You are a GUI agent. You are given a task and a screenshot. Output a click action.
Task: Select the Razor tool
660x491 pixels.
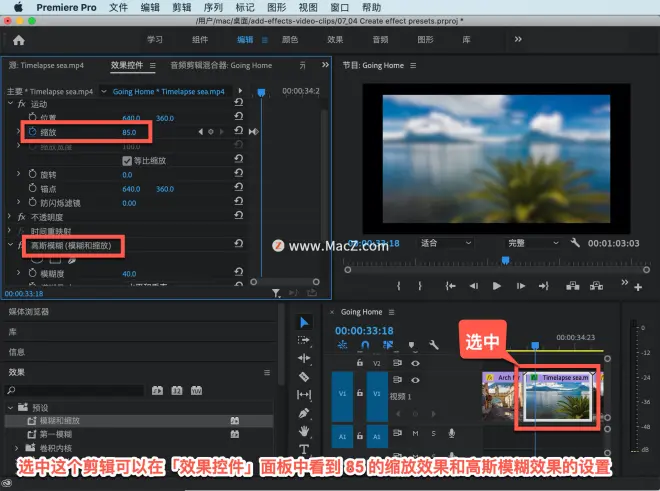pos(304,376)
